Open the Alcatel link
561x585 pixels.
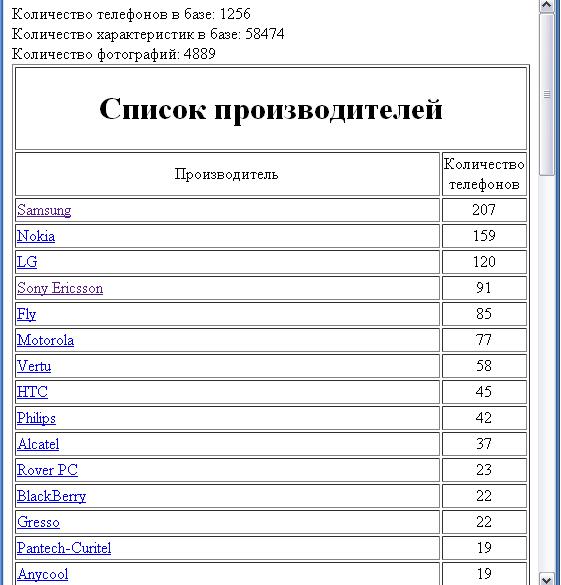38,444
